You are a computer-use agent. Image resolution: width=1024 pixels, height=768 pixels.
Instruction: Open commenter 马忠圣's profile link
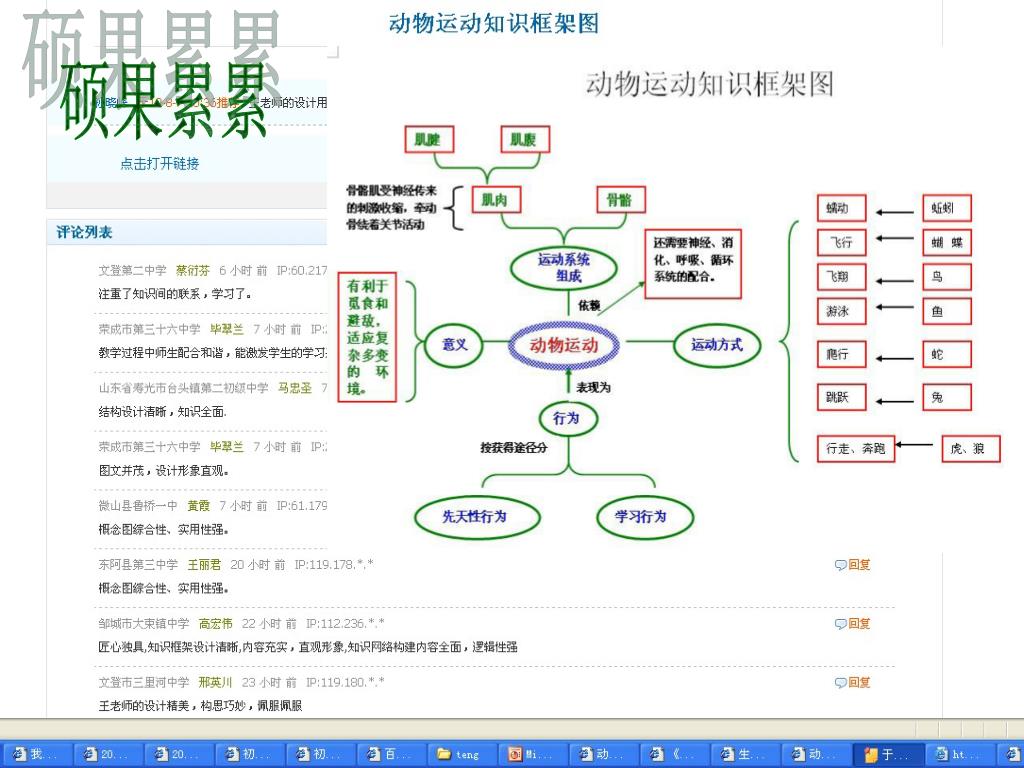295,388
